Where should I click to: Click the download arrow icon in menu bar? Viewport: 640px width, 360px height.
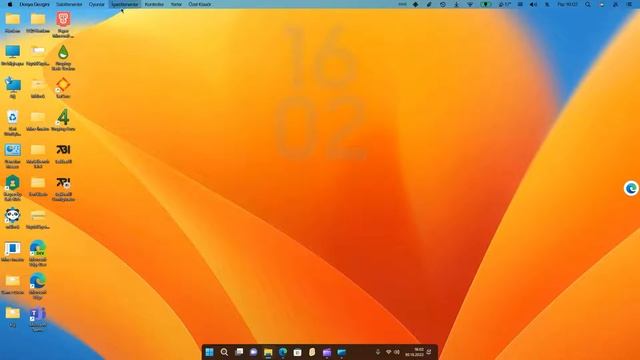pos(456,4)
